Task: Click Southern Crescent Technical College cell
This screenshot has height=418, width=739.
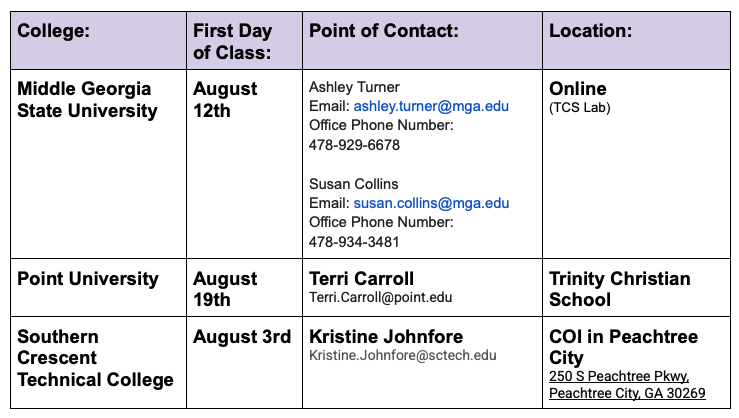Action: point(99,362)
